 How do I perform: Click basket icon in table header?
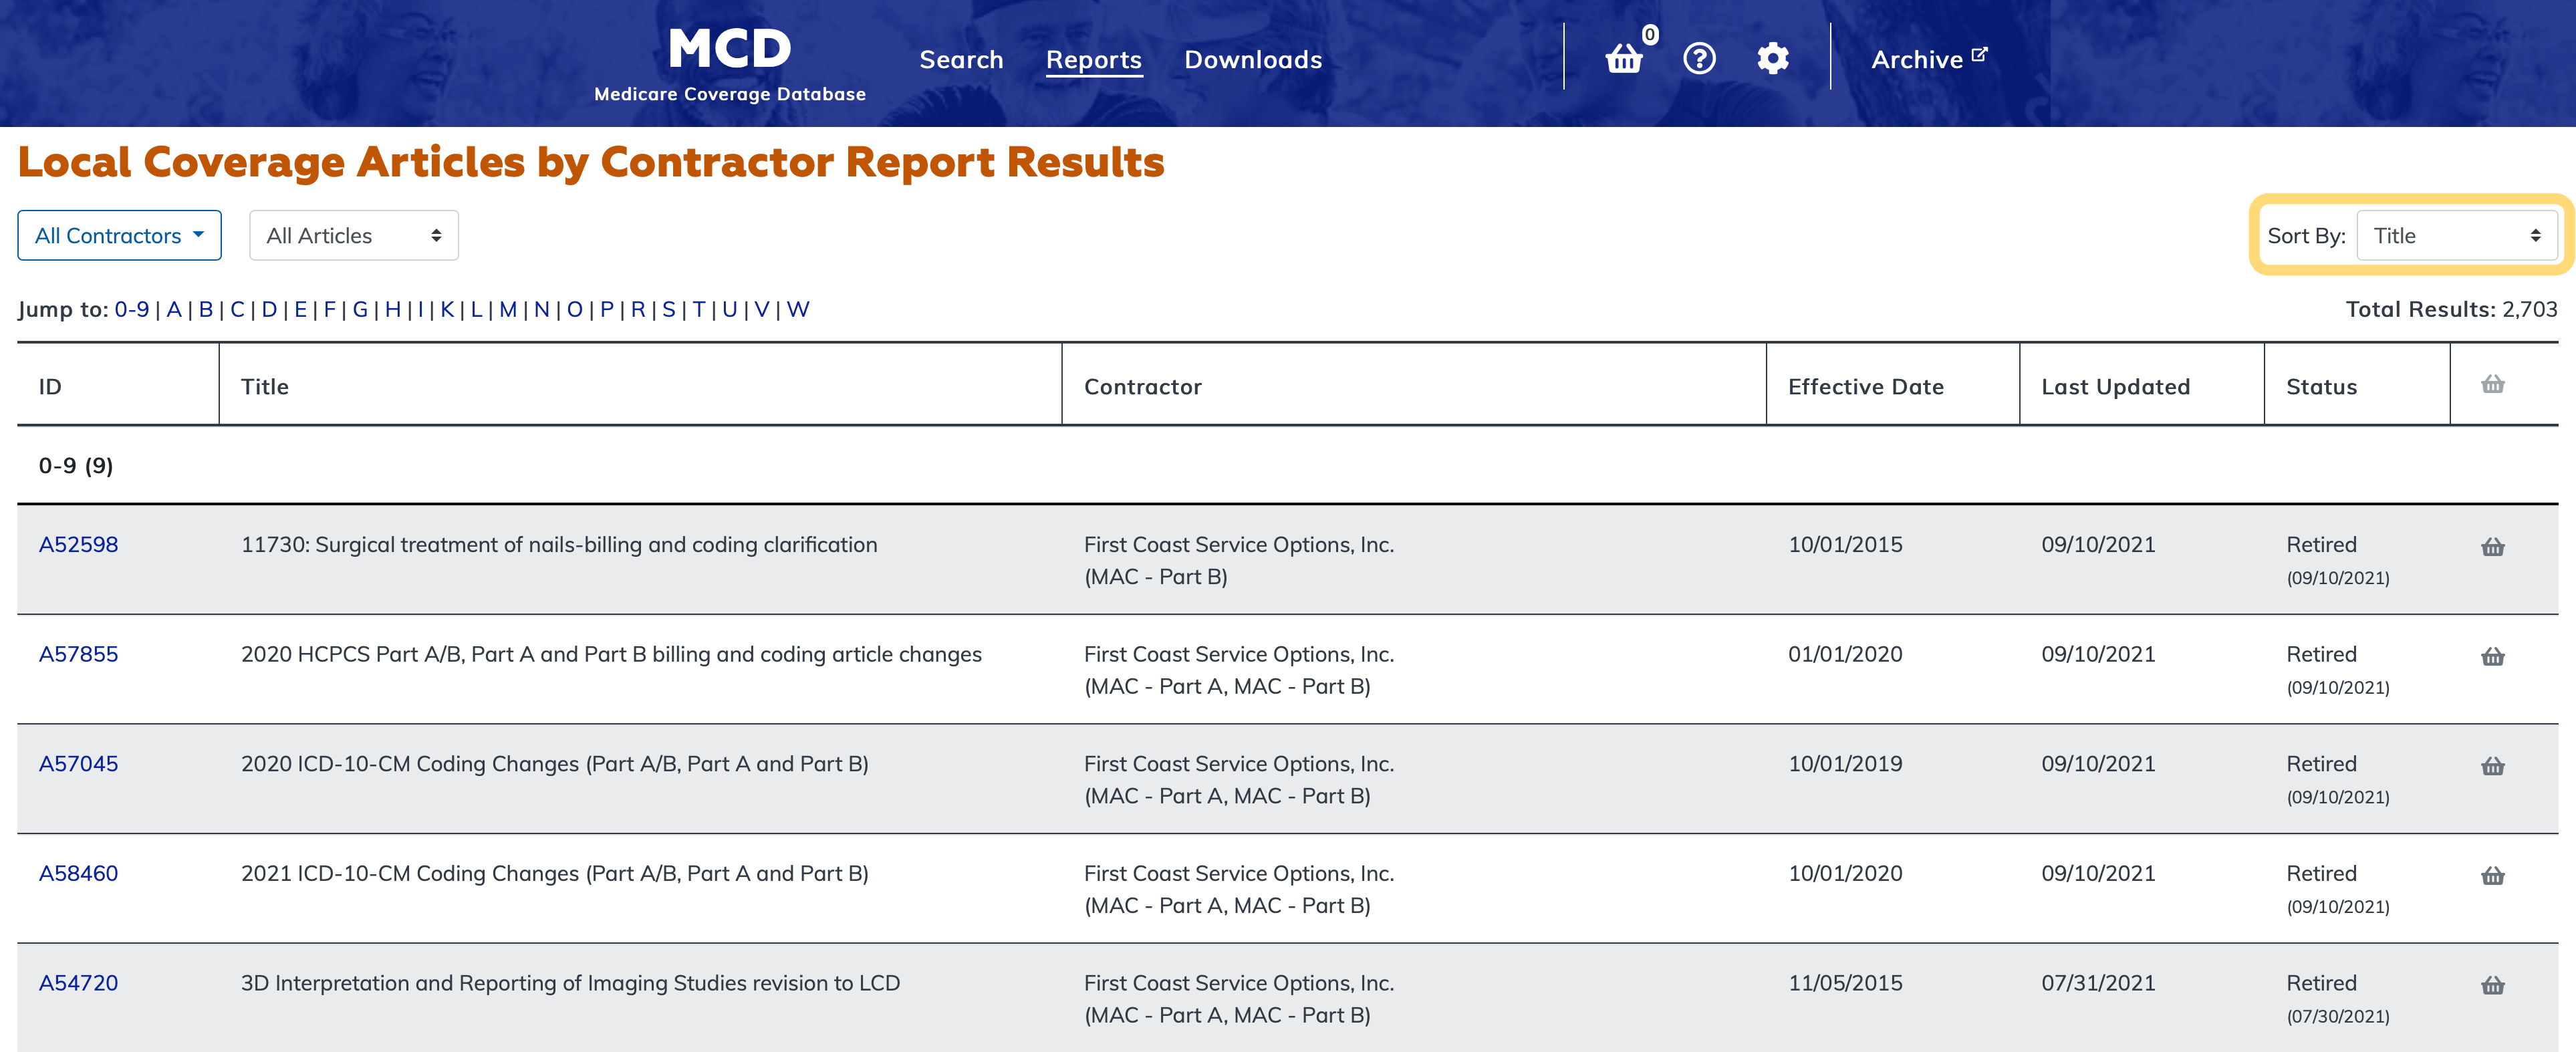point(2492,385)
